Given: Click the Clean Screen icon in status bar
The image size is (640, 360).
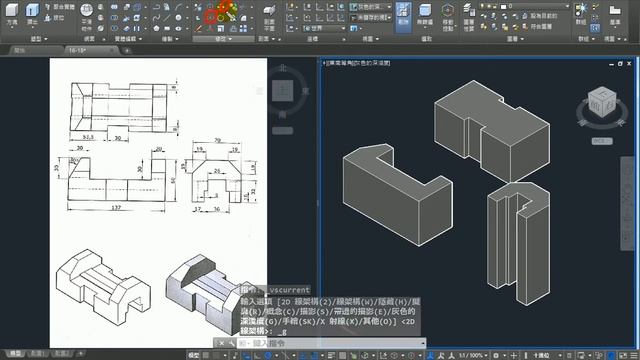Looking at the screenshot, I should pyautogui.click(x=623, y=356).
